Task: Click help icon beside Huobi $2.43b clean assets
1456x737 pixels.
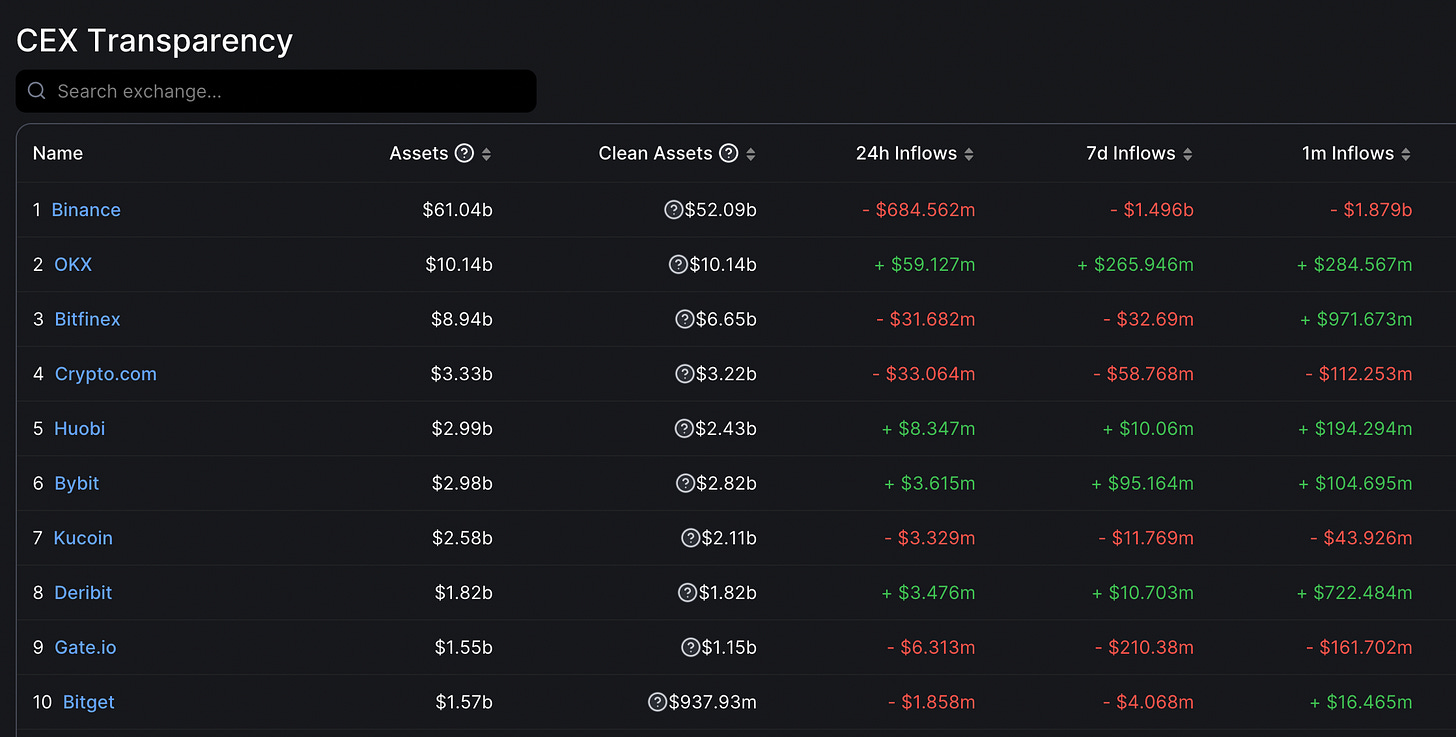Action: (684, 428)
